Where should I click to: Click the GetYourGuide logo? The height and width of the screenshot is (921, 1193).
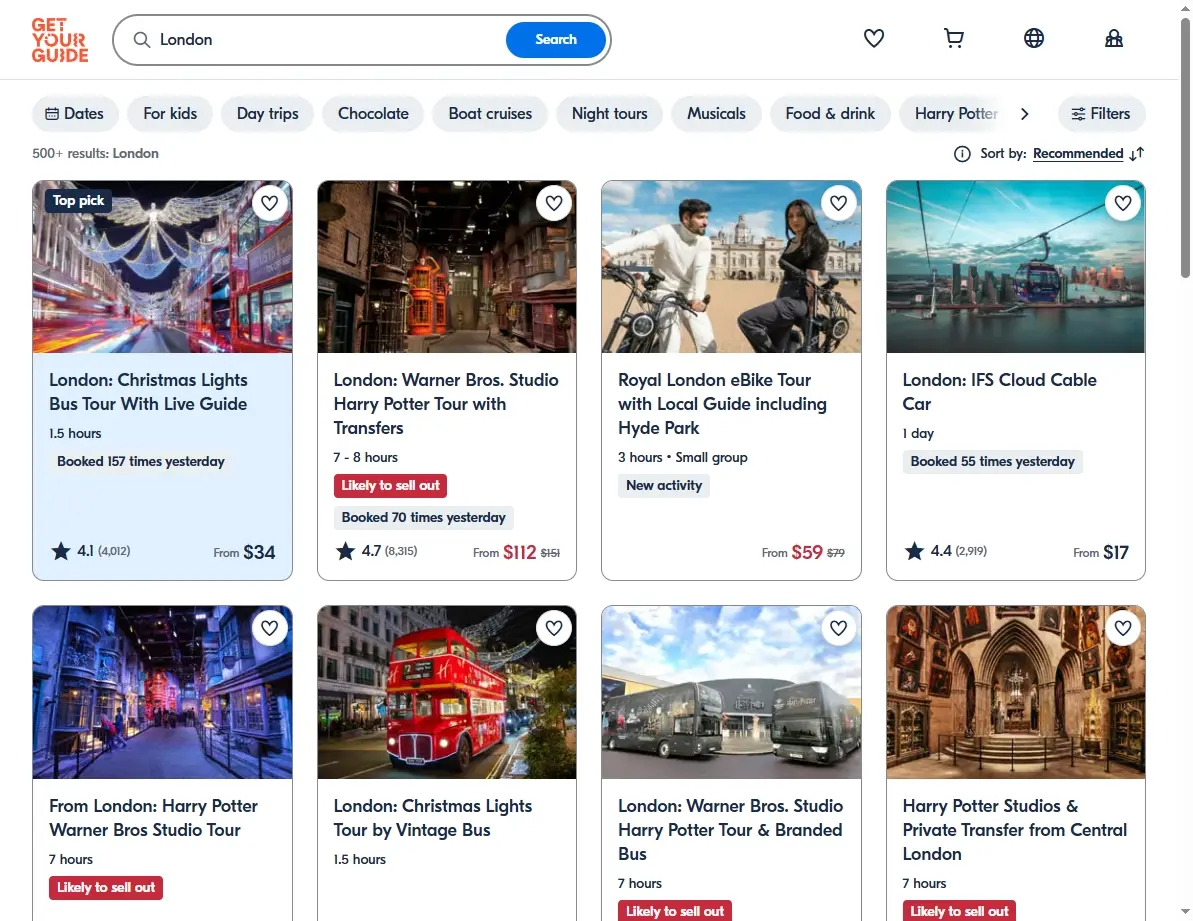point(60,40)
